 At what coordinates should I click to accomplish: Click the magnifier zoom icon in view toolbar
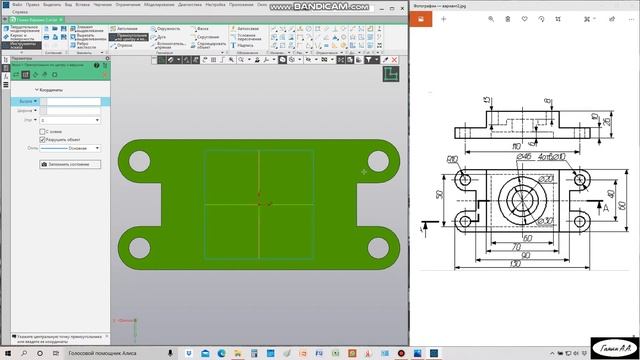(x=241, y=60)
